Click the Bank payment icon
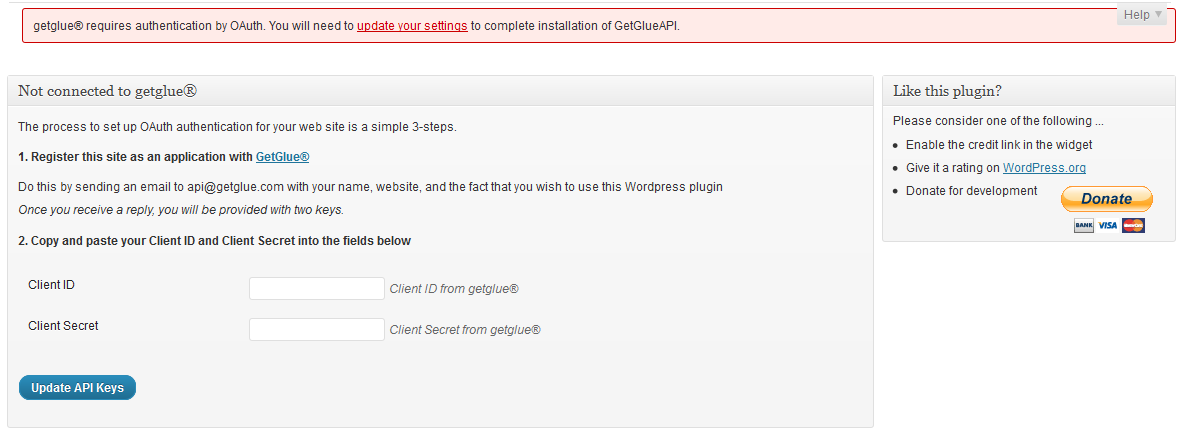This screenshot has height=435, width=1181. coord(1084,225)
